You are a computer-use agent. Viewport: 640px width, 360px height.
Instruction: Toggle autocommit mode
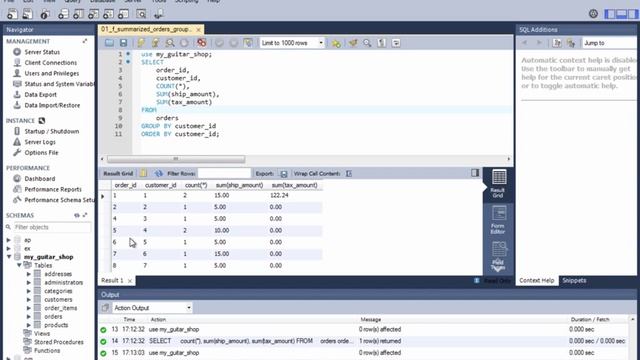248,43
